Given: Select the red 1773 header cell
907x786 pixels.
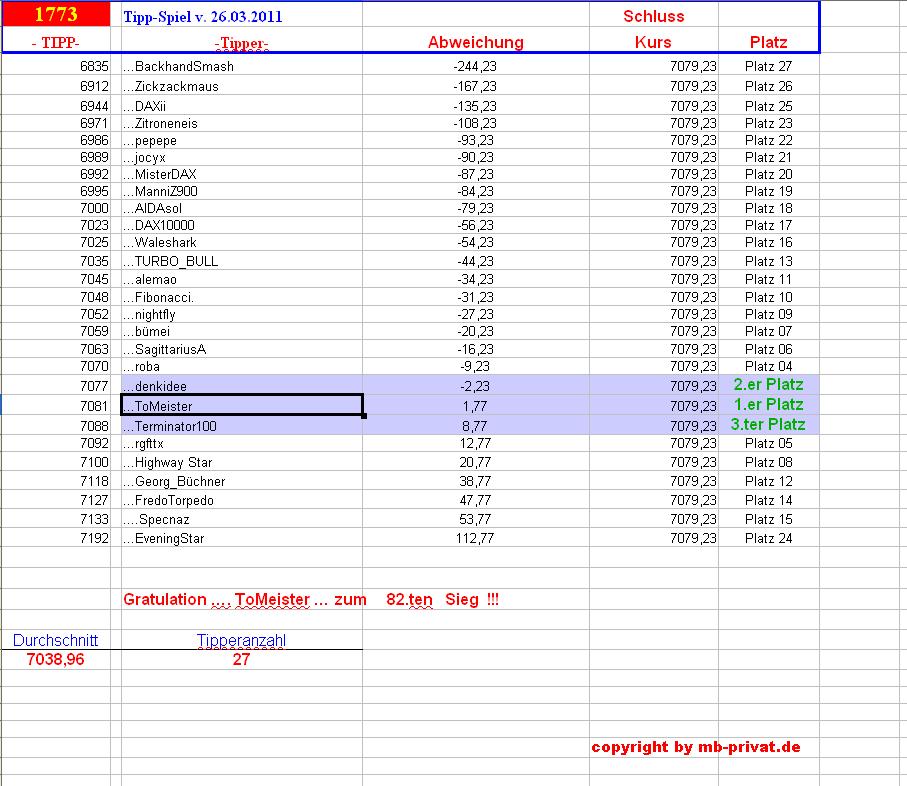Looking at the screenshot, I should click(56, 14).
